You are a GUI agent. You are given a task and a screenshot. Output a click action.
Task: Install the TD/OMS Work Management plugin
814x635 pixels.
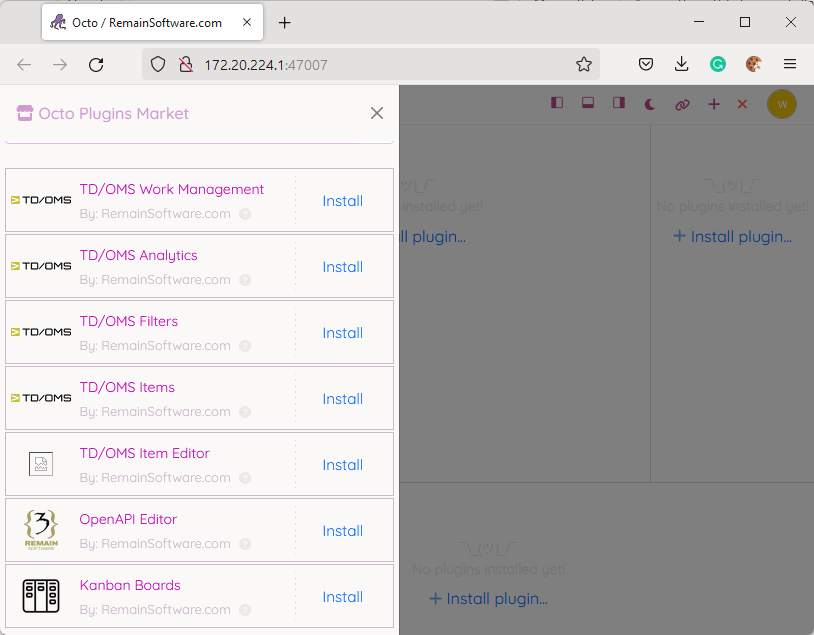tap(342, 201)
